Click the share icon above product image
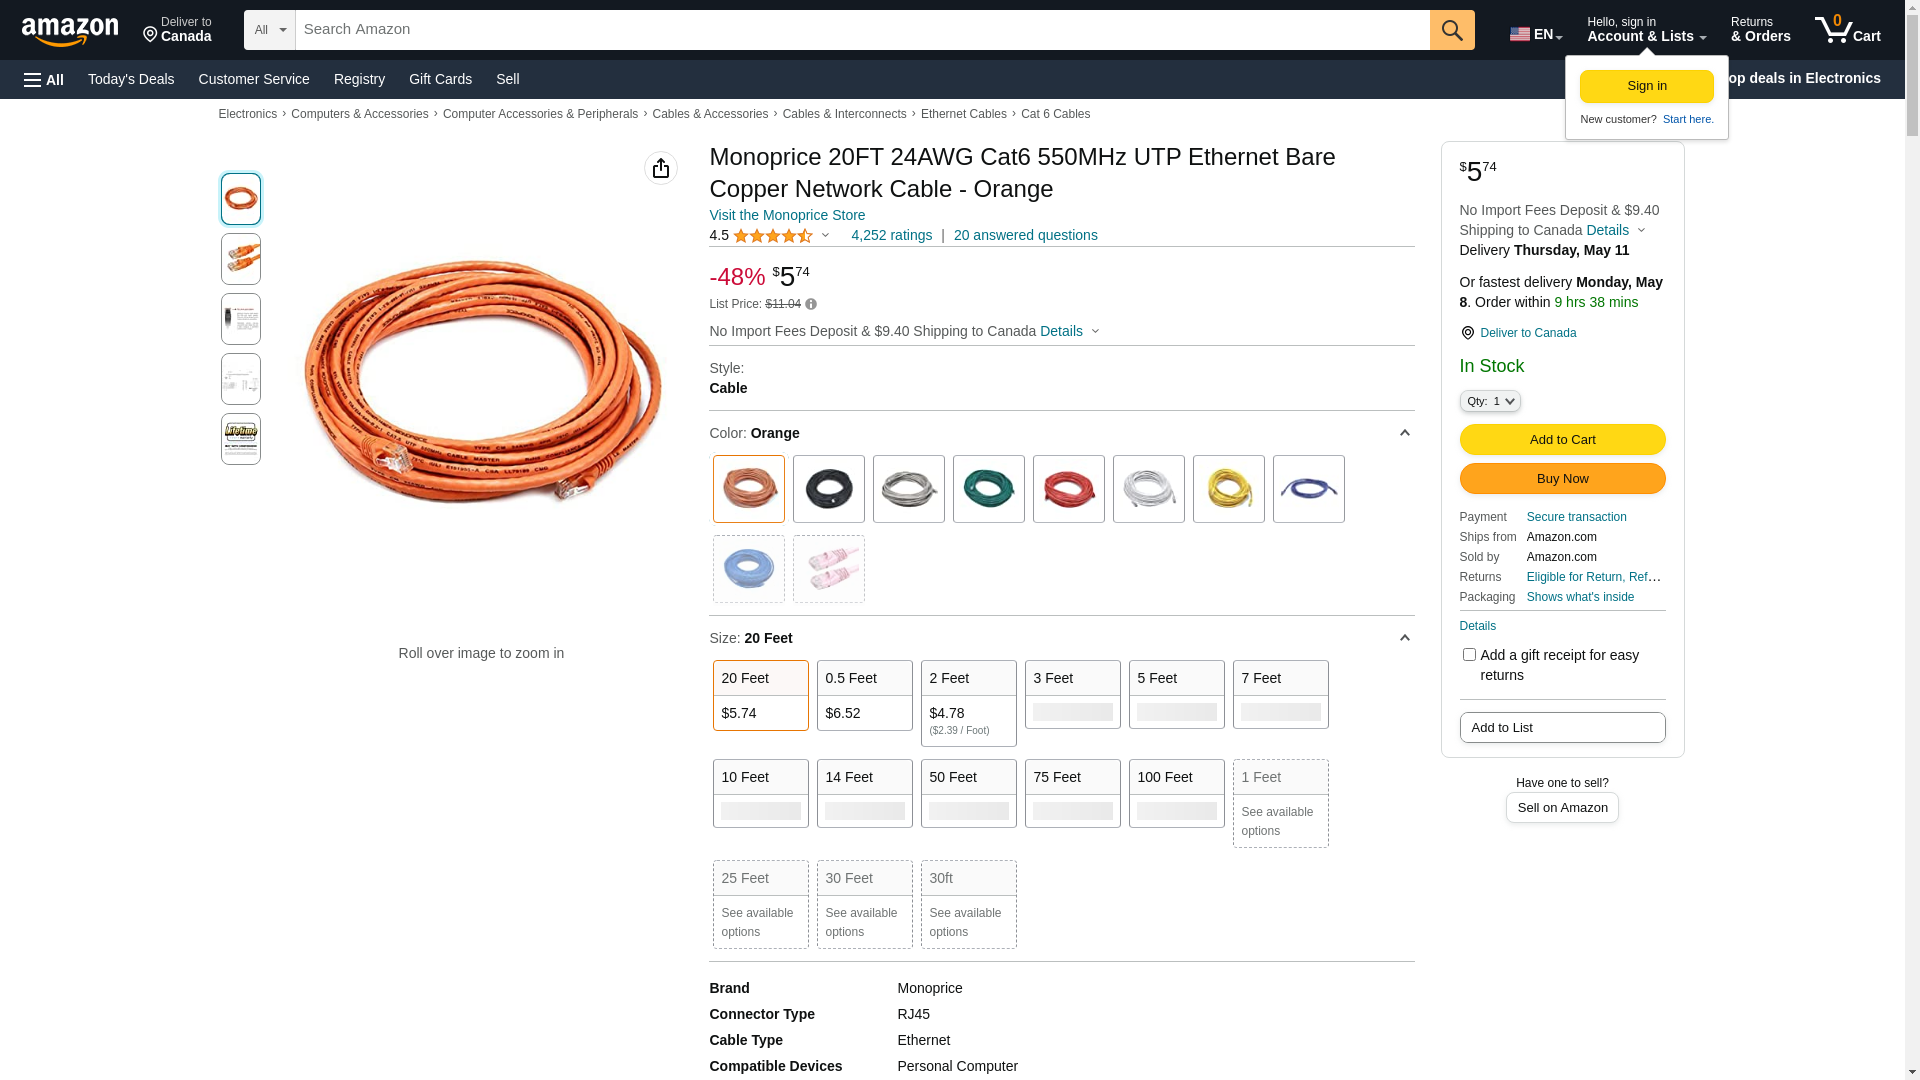This screenshot has height=1080, width=1920. coord(660,168)
